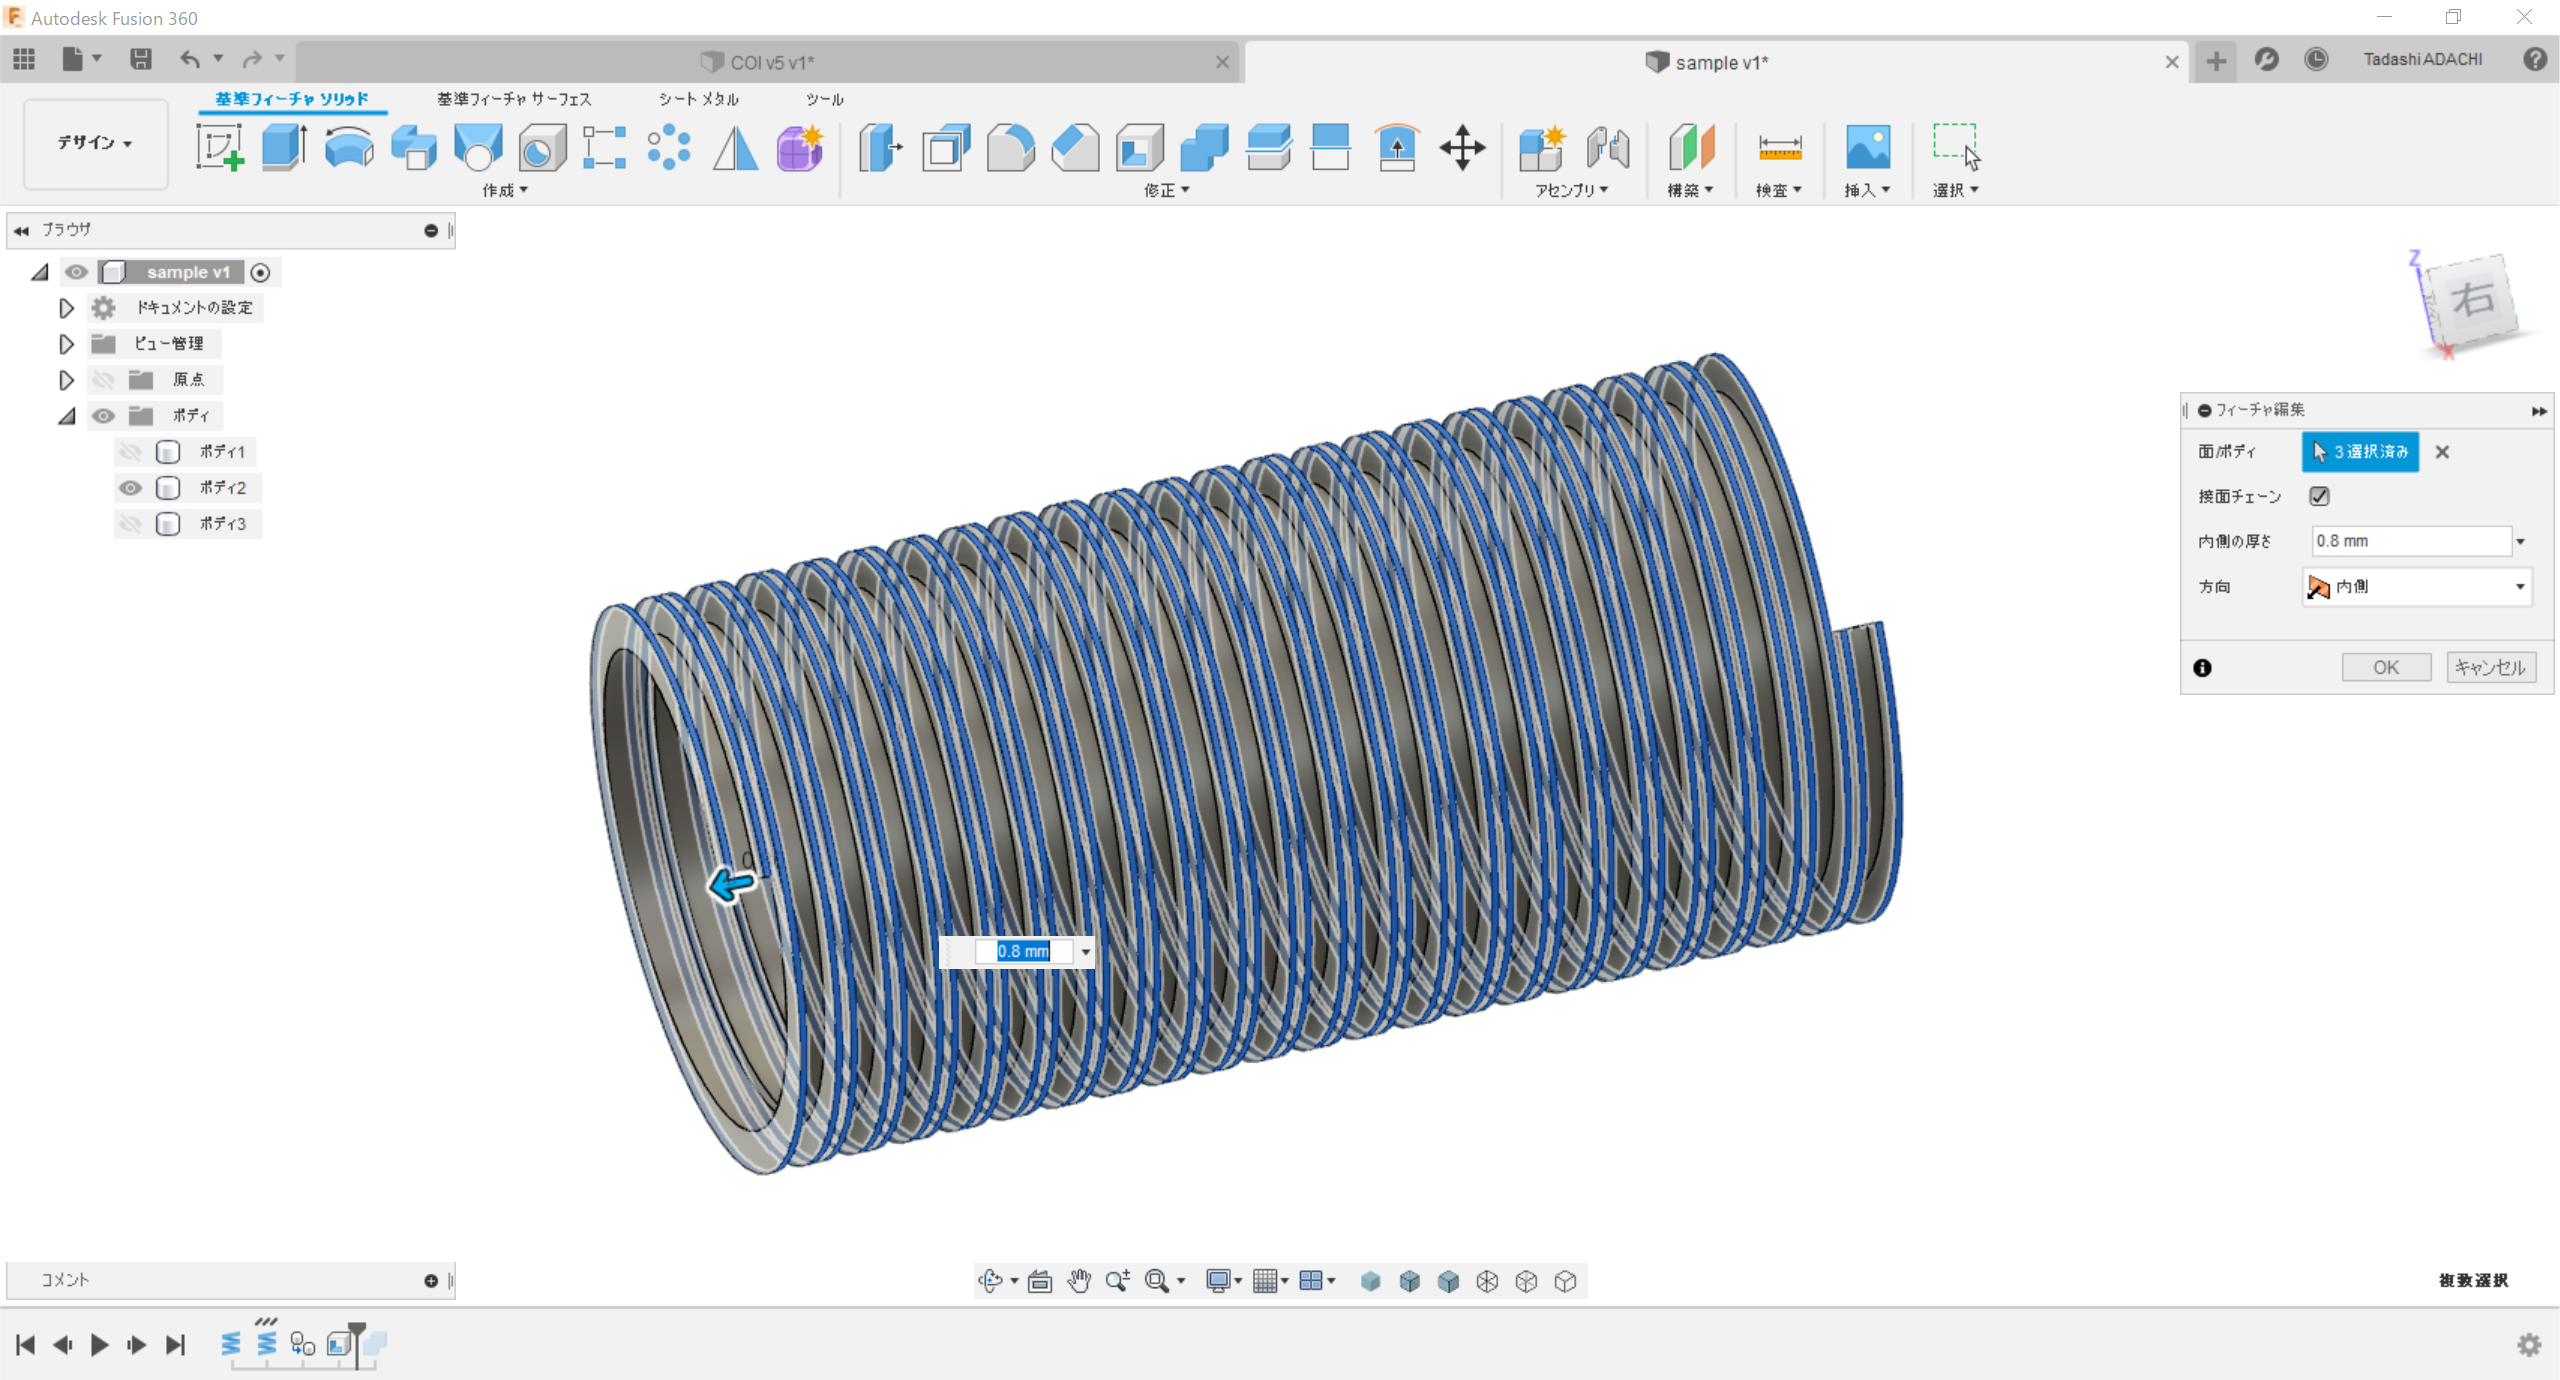Open the 方向 内側 dropdown
This screenshot has width=2560, height=1380.
[2417, 587]
